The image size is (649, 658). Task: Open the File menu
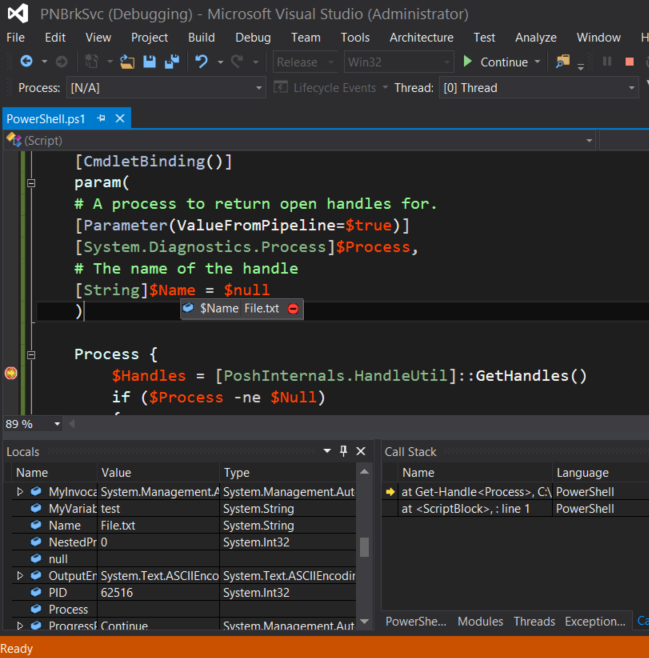(16, 38)
